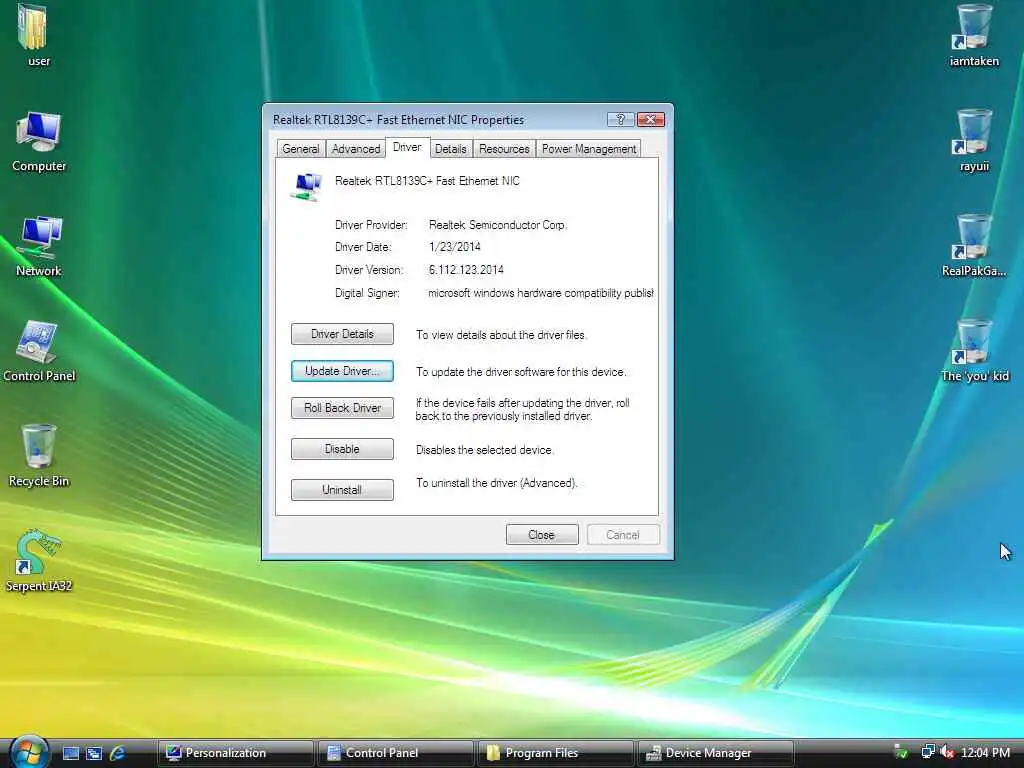
Task: Click the 12:04 PM taskbar clock
Action: click(x=985, y=753)
